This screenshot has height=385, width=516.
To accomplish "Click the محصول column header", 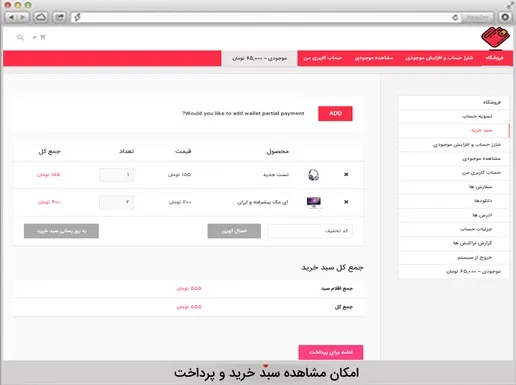I will coord(278,151).
